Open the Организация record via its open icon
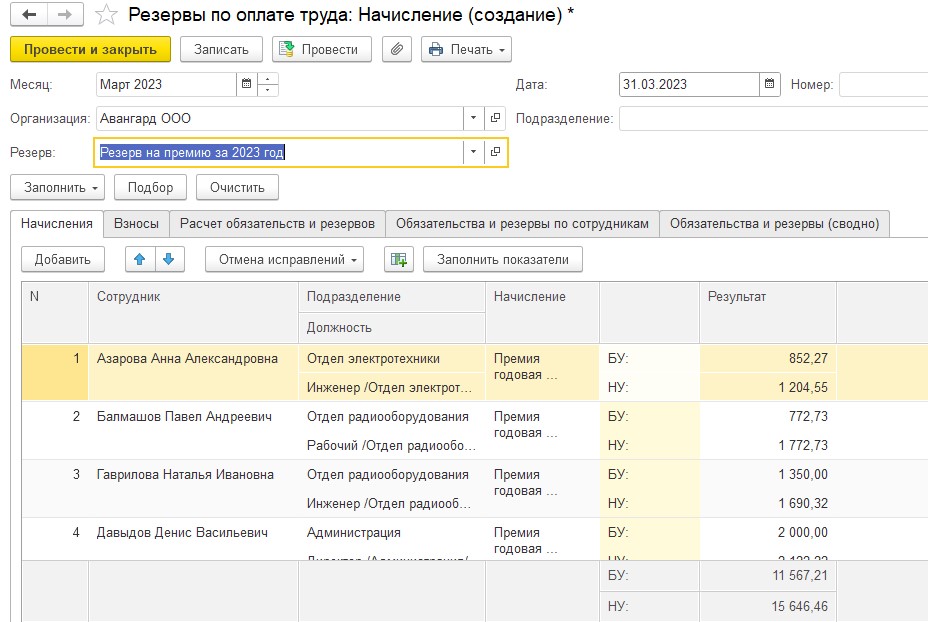 coord(495,118)
